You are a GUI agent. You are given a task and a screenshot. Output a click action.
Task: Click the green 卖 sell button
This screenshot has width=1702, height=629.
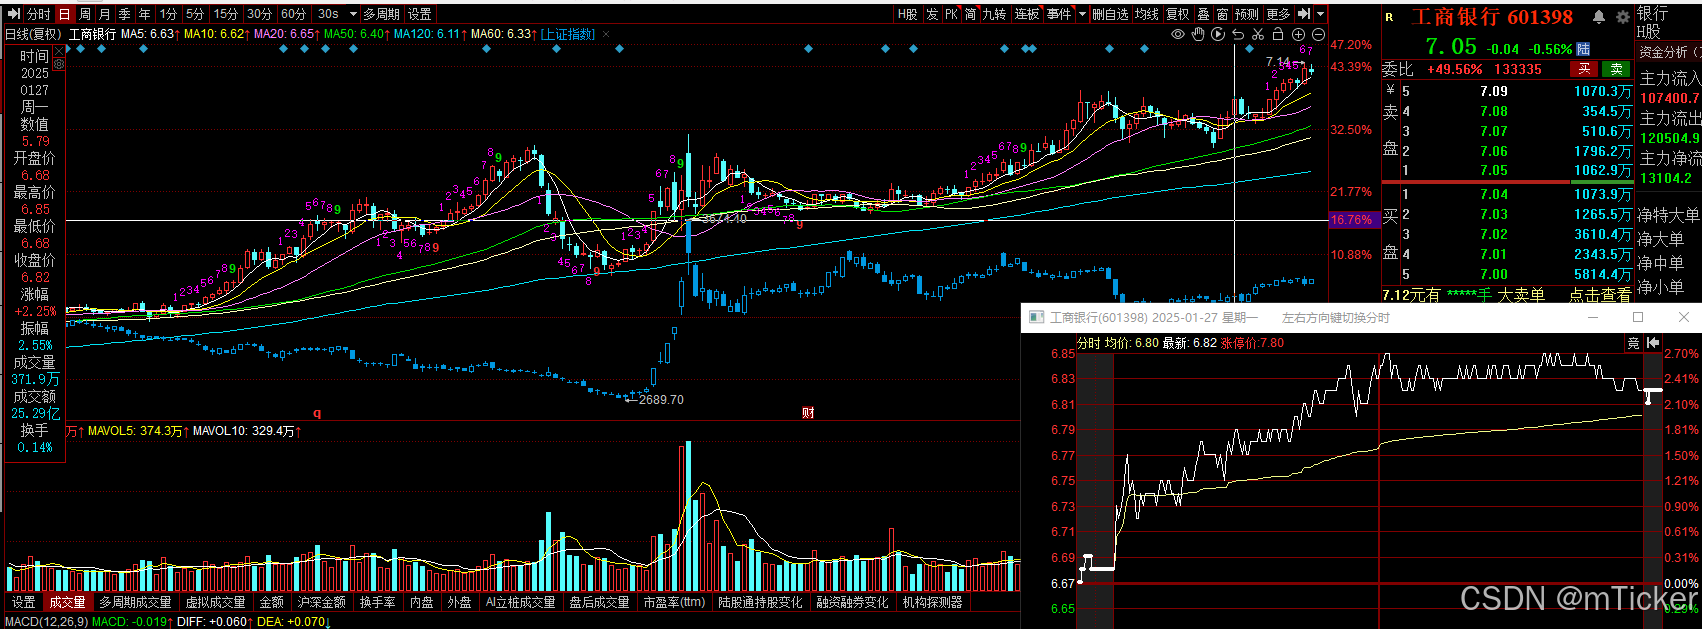click(x=1616, y=69)
